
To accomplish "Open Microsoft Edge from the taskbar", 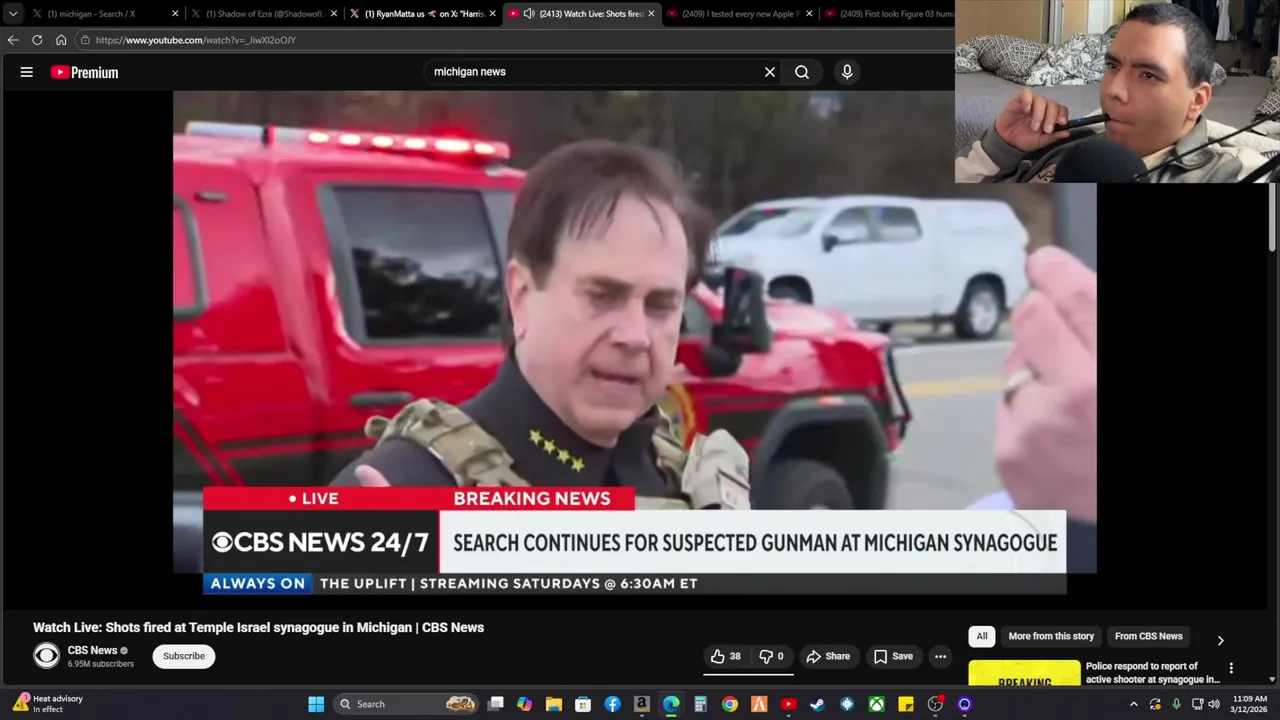I will 671,704.
